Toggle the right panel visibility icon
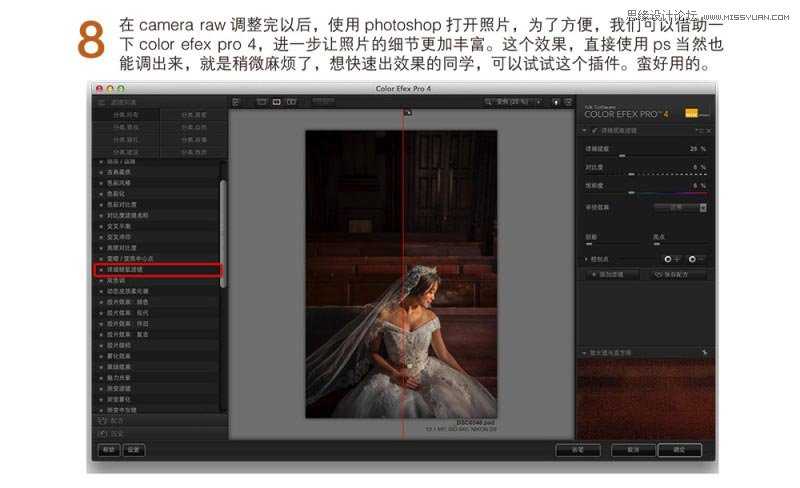 (568, 102)
